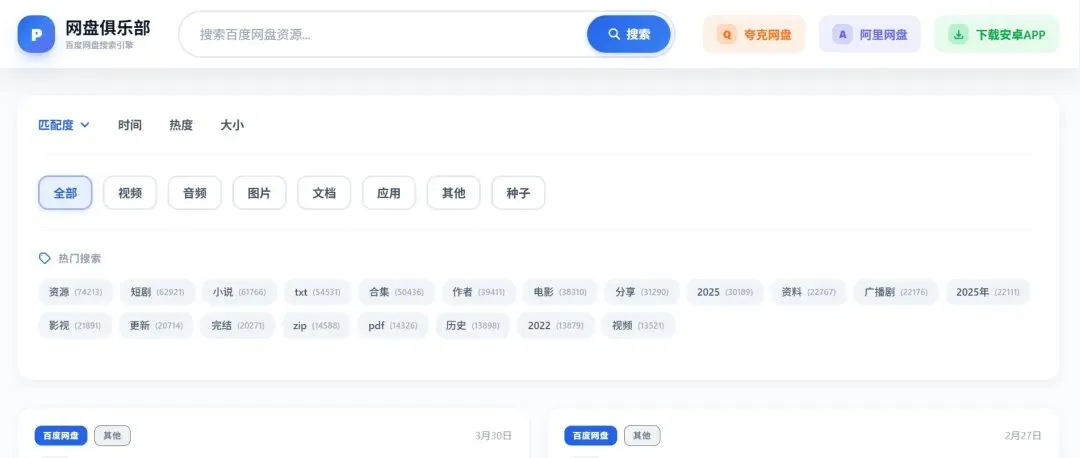
Task: Click 下载安卓APP button
Action: (997, 34)
